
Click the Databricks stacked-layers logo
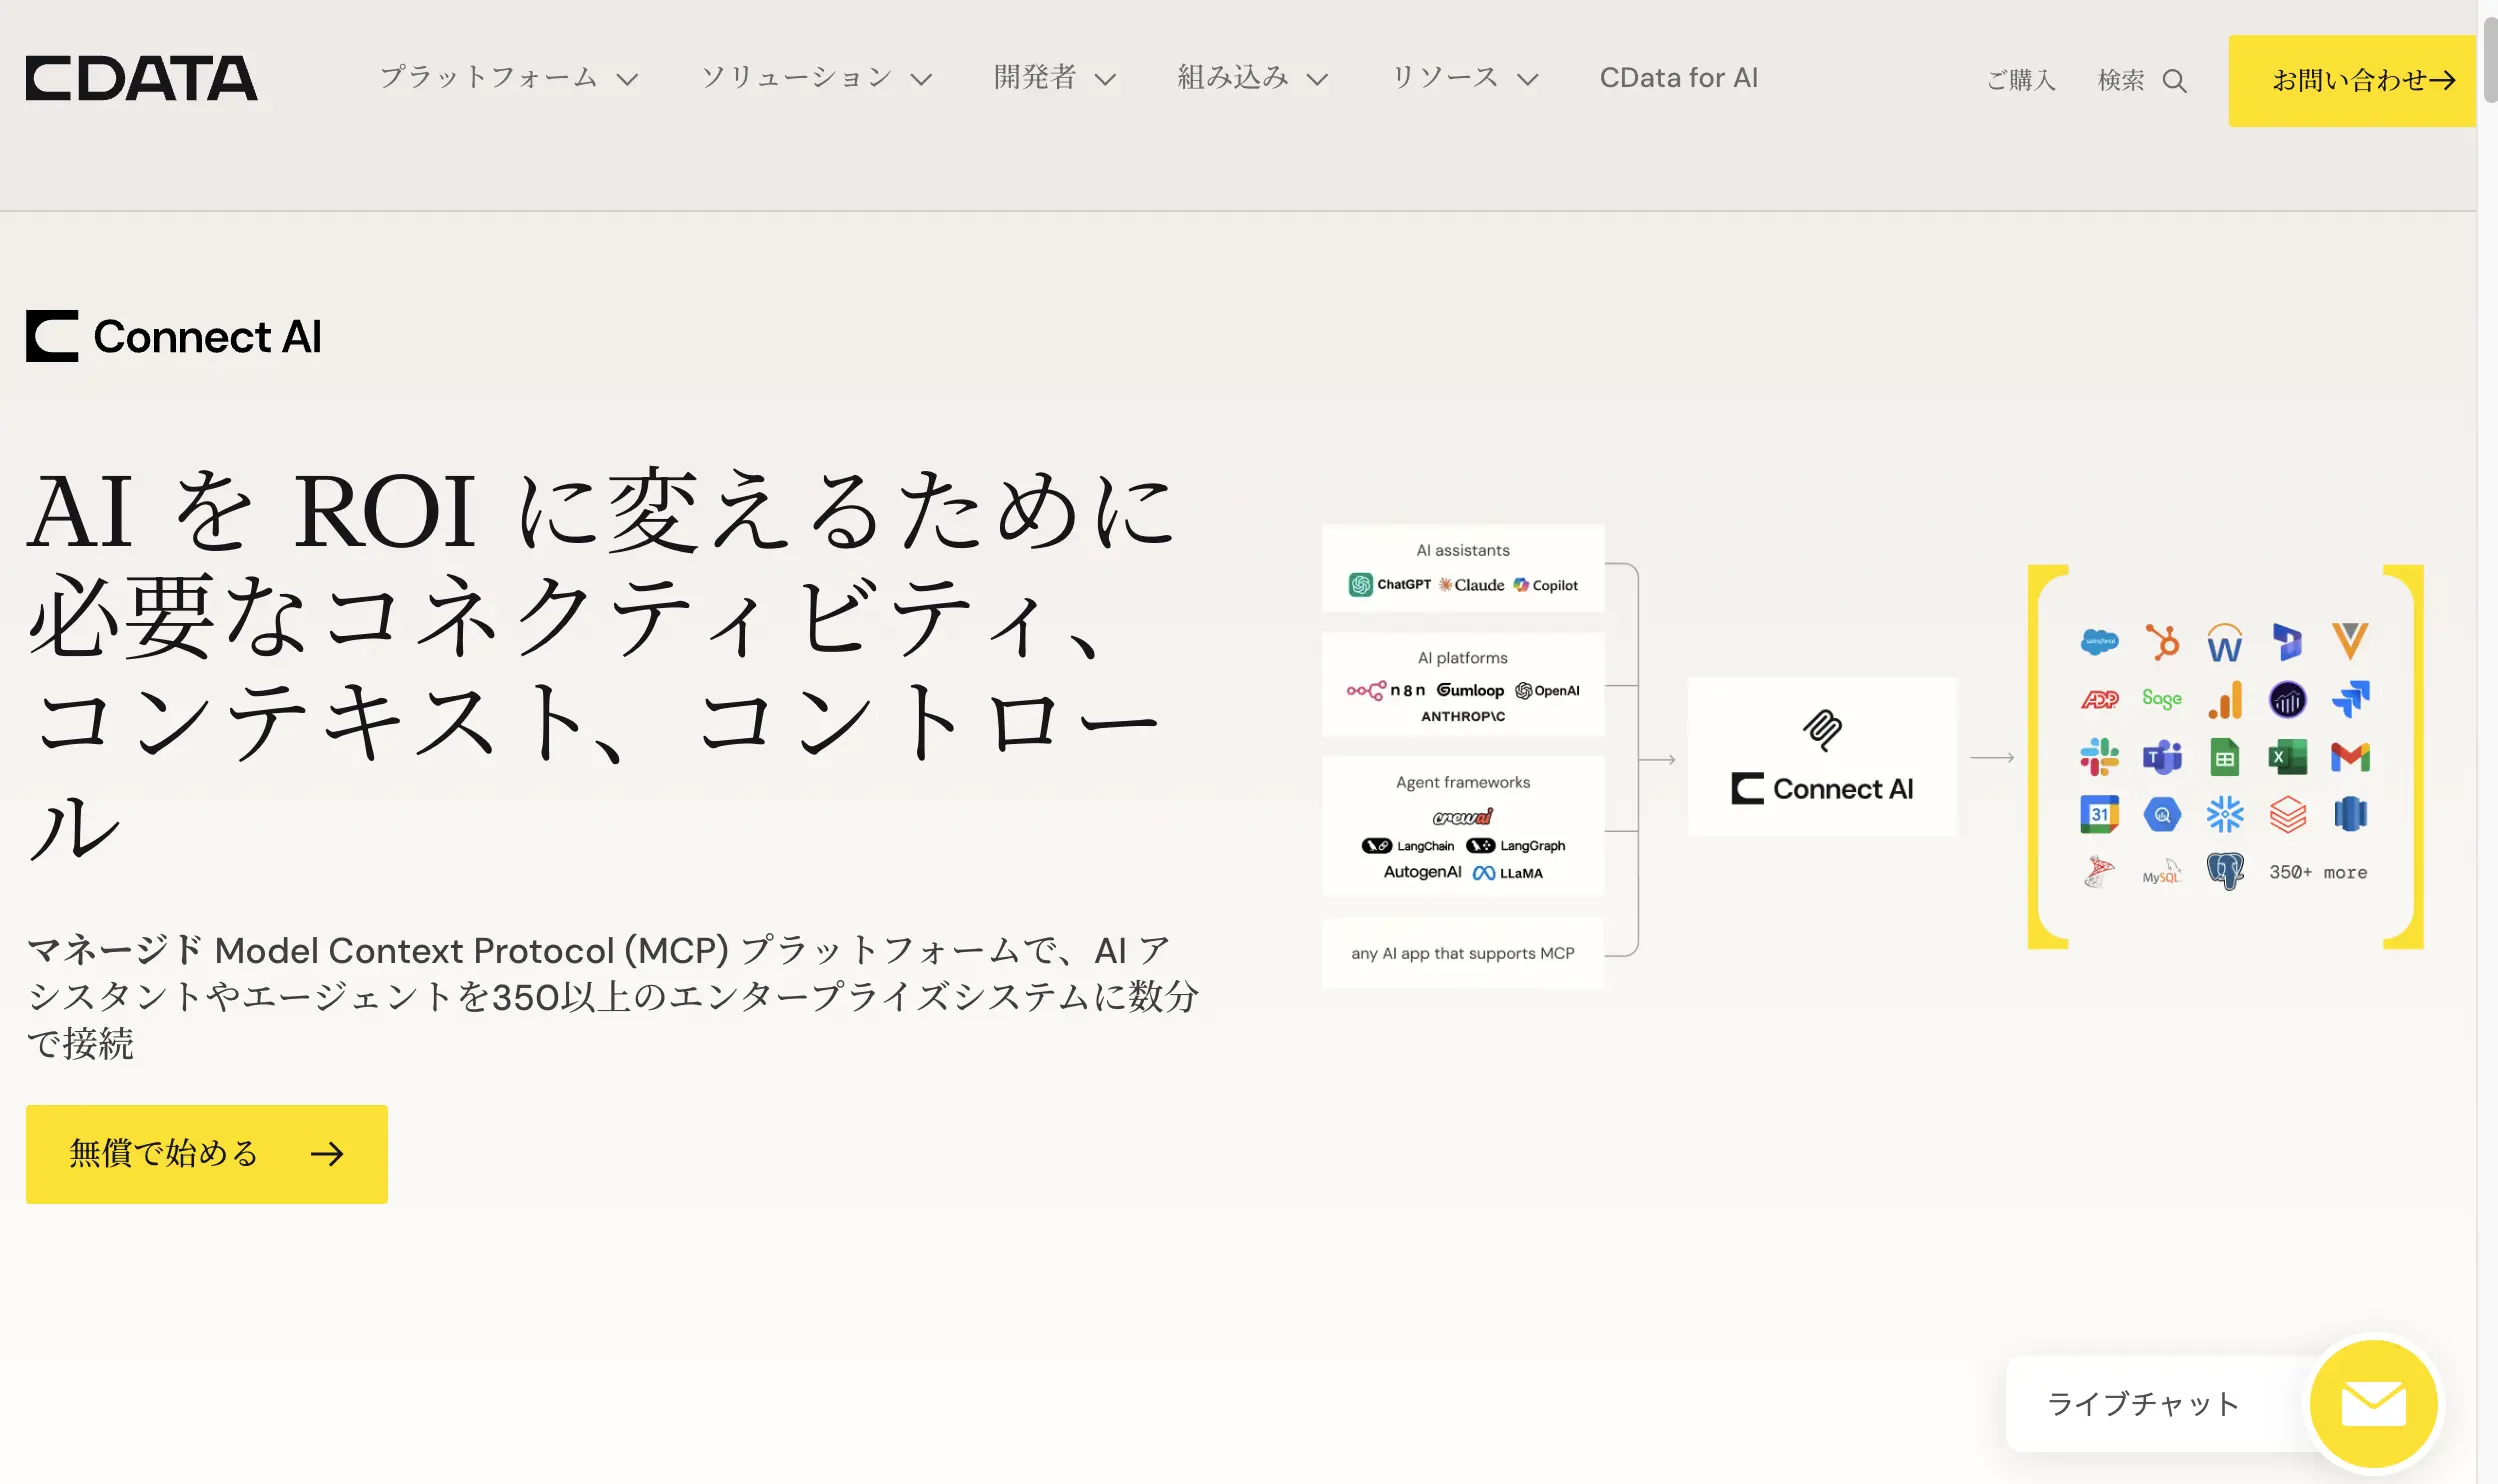coord(2287,814)
